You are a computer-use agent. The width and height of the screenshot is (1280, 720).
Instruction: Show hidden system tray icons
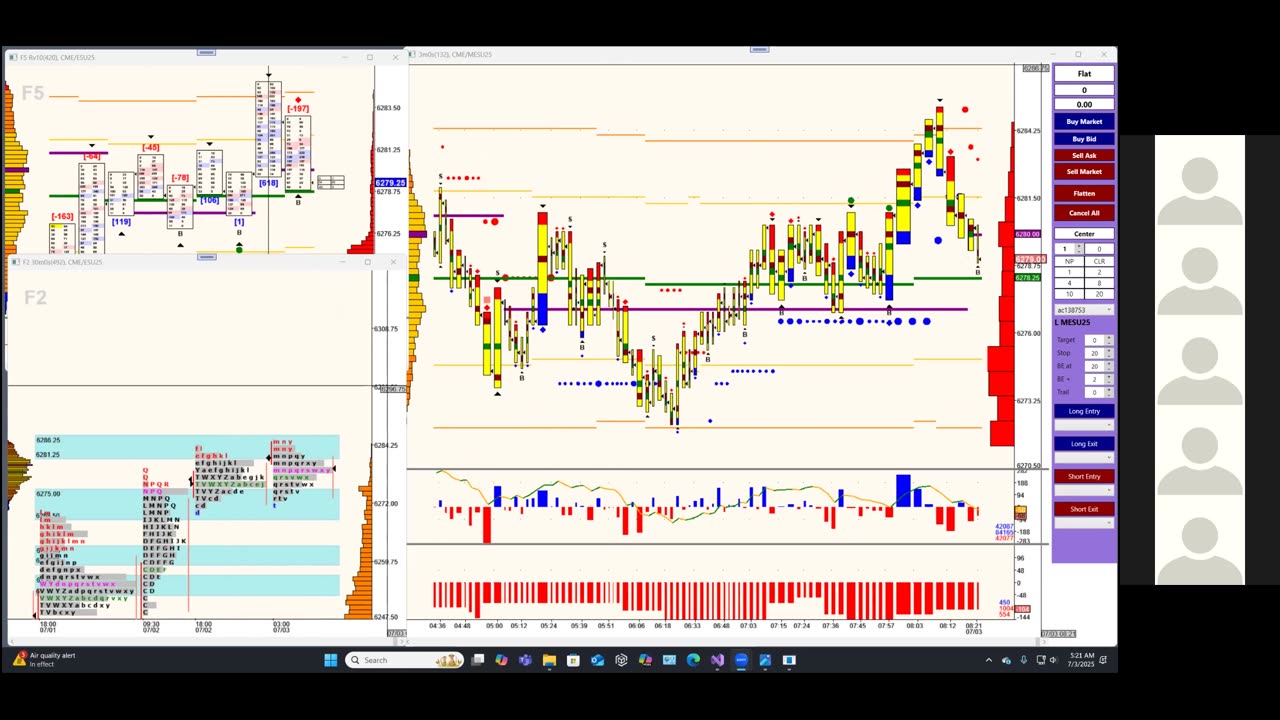click(x=989, y=660)
